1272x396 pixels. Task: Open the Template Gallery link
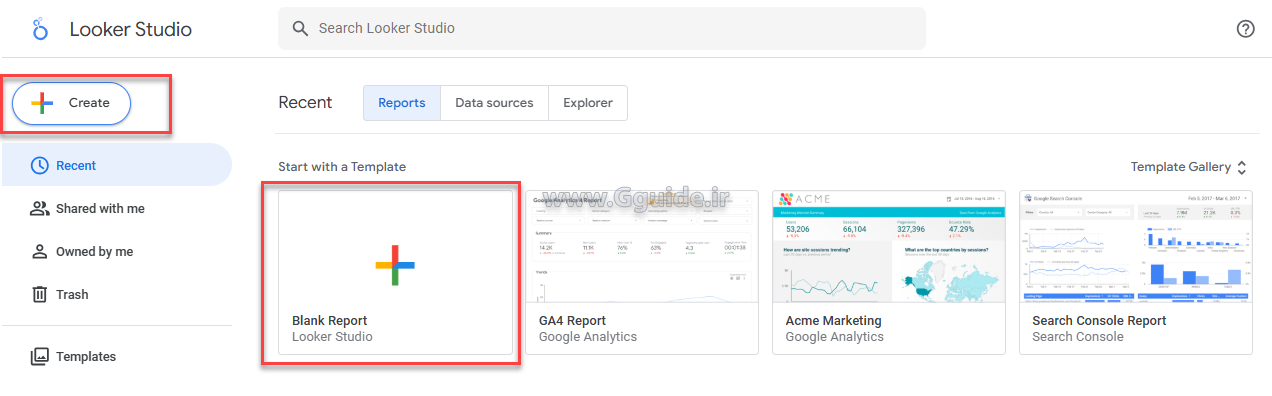coord(1180,167)
